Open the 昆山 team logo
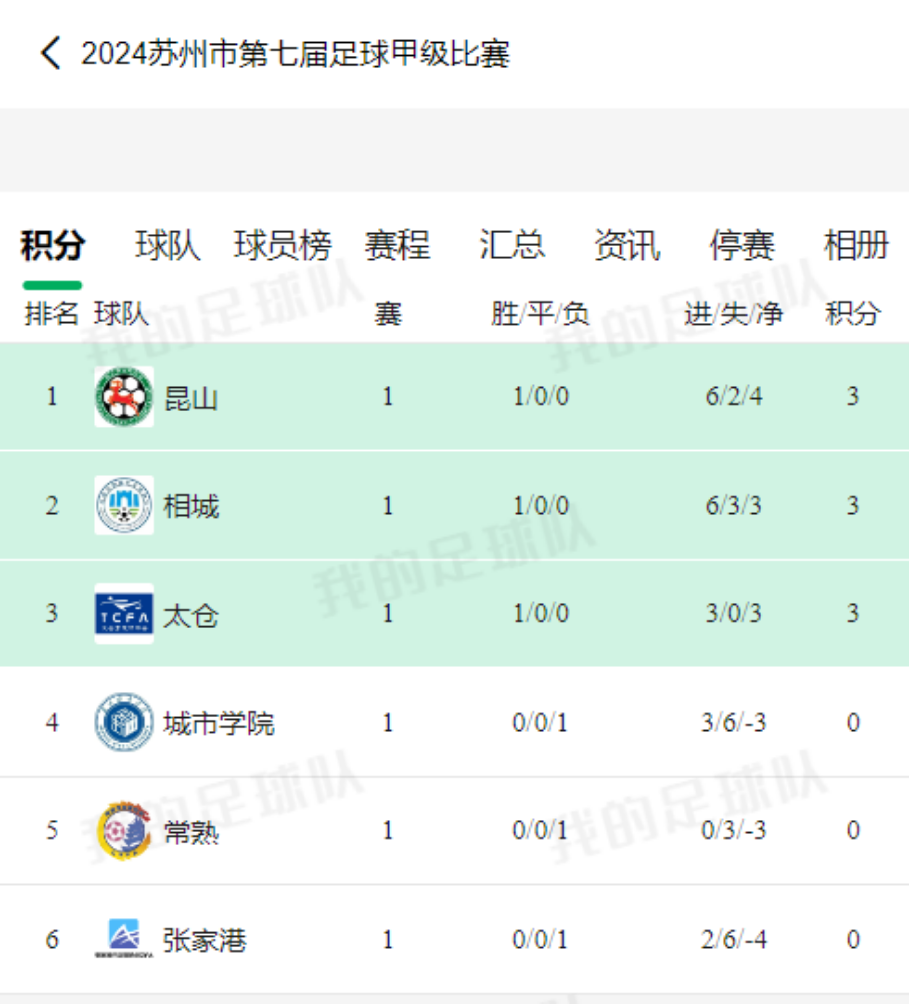The width and height of the screenshot is (911, 1005). [124, 397]
